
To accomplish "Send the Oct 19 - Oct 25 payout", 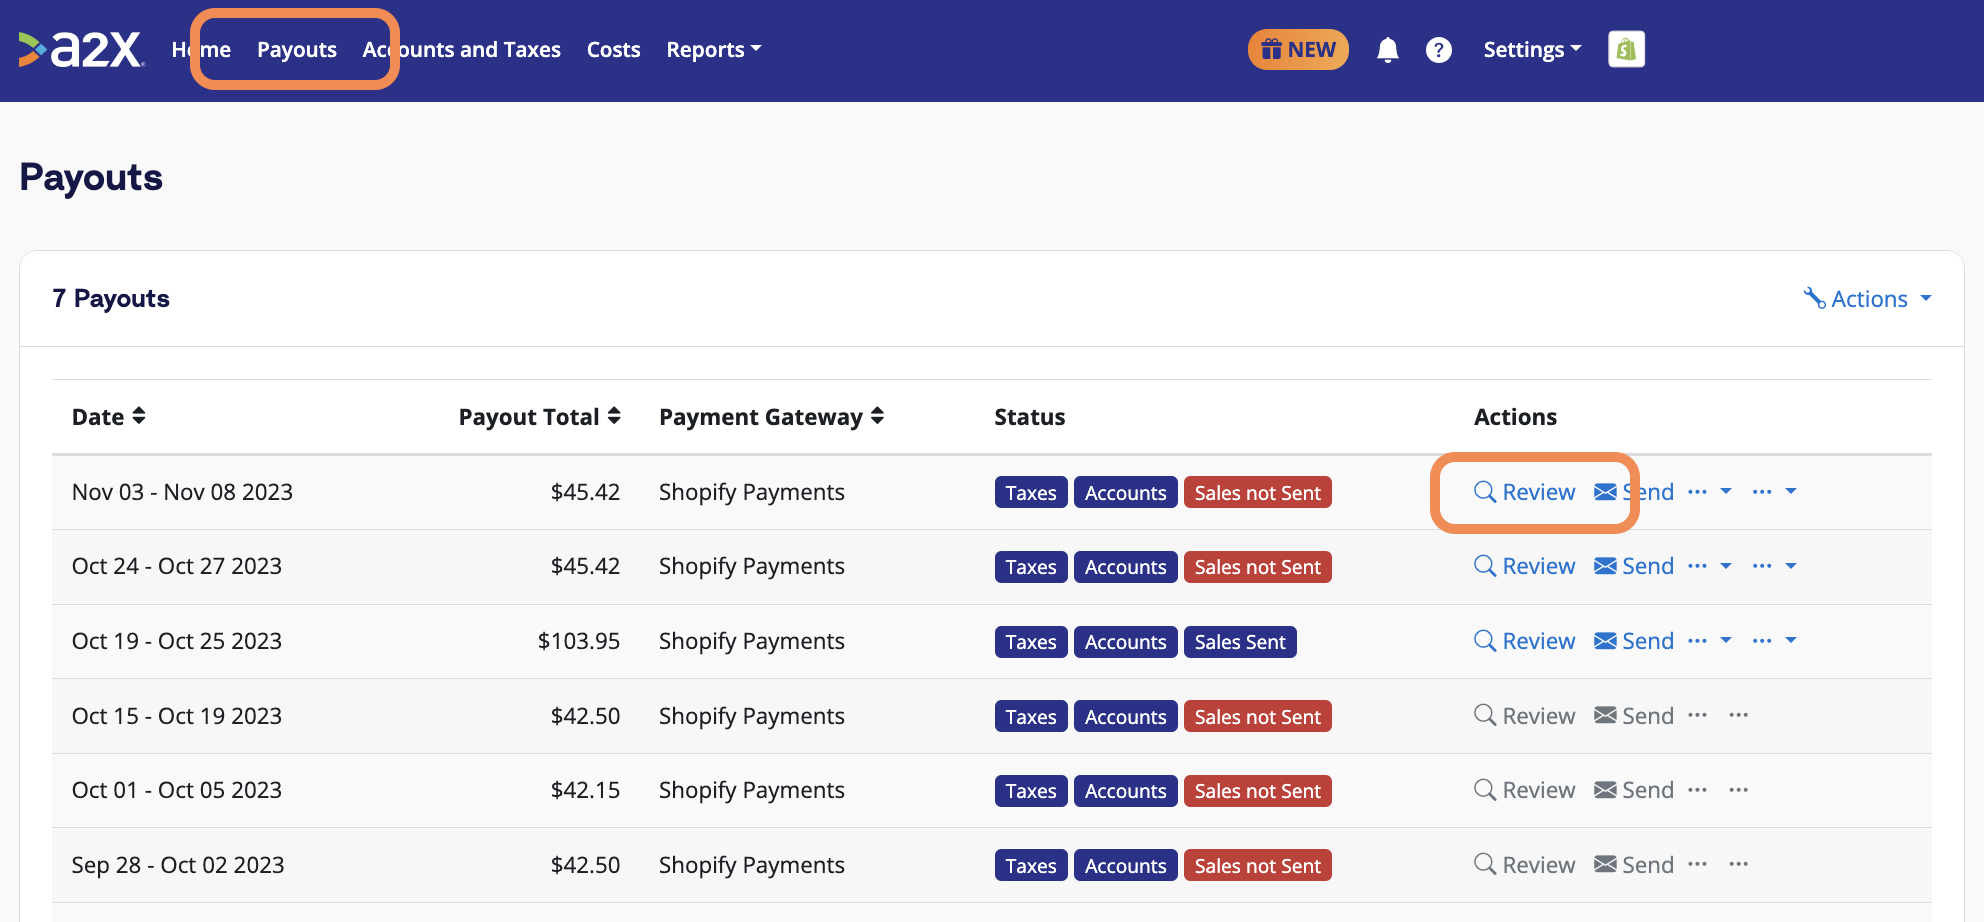I will point(1634,641).
